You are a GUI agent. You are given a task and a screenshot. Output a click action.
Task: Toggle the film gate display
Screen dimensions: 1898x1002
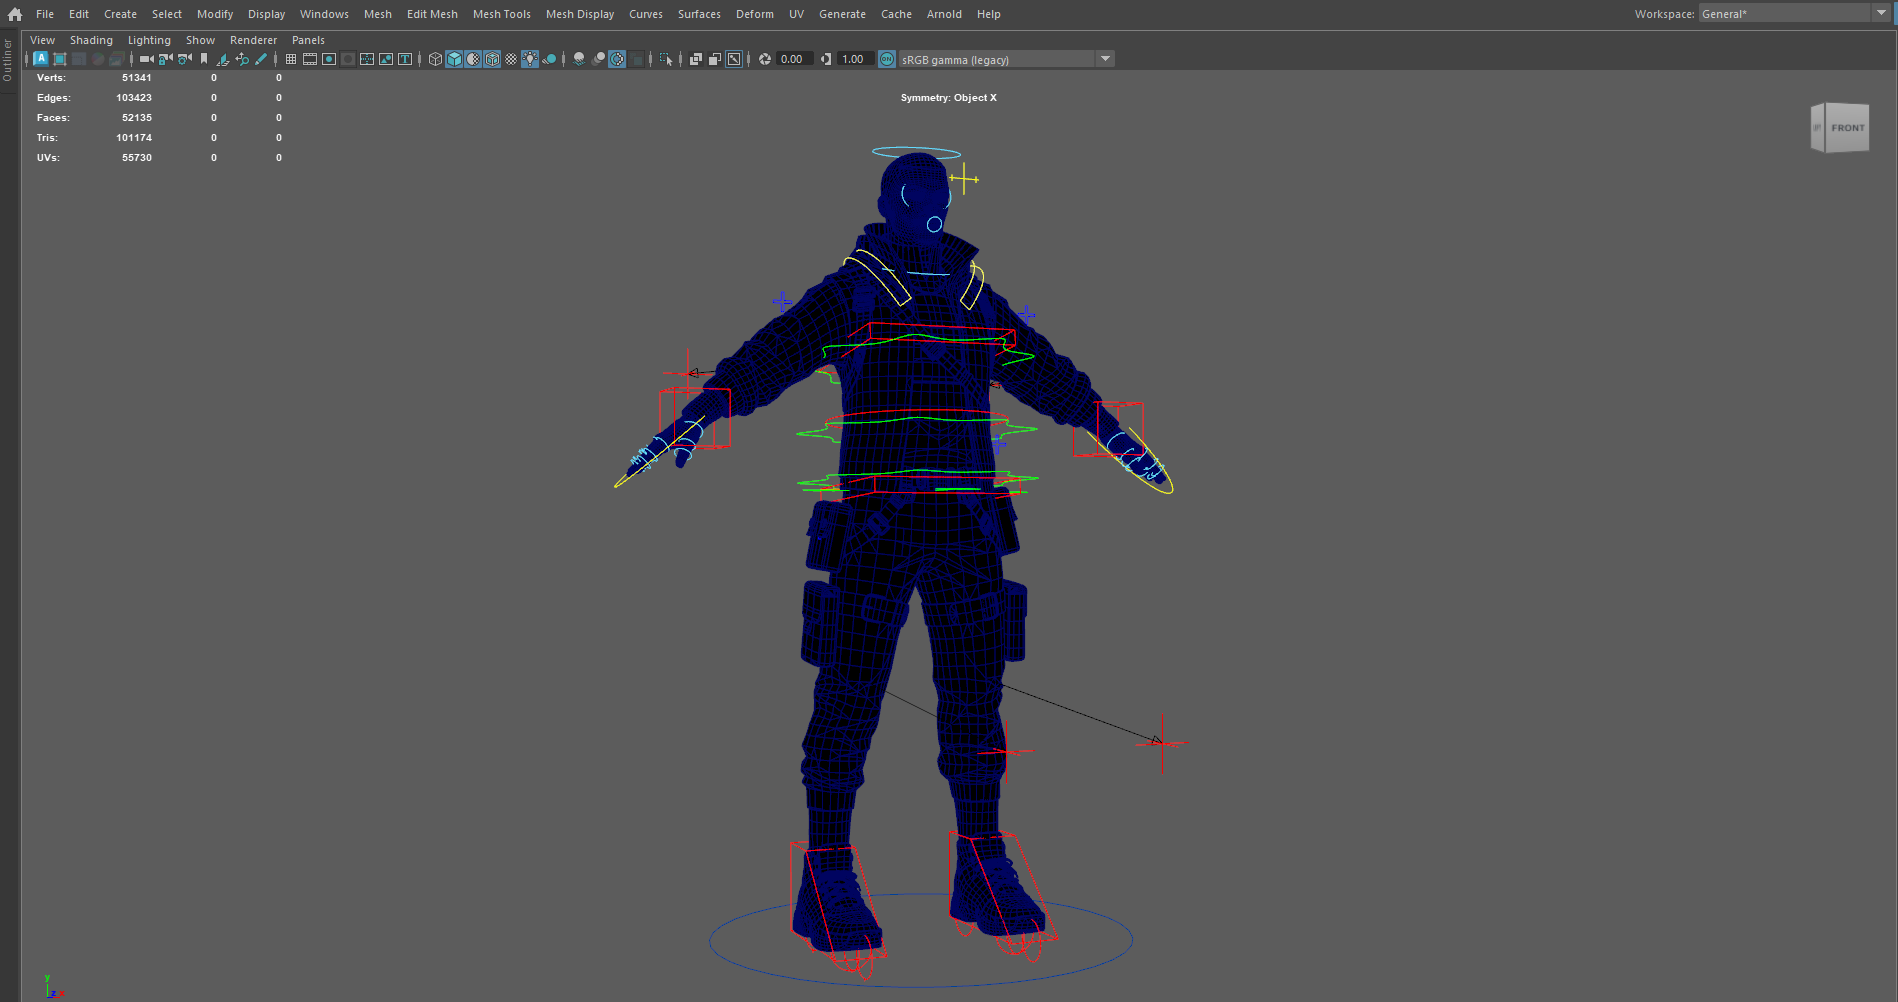(x=310, y=59)
